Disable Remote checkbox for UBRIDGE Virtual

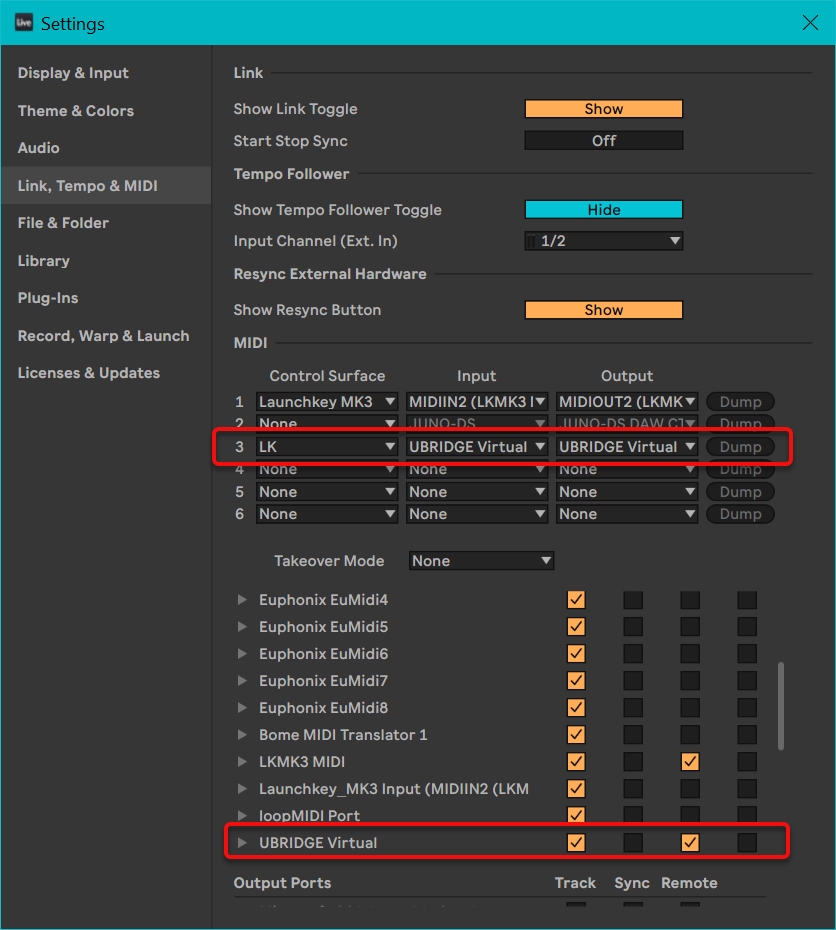pos(690,843)
